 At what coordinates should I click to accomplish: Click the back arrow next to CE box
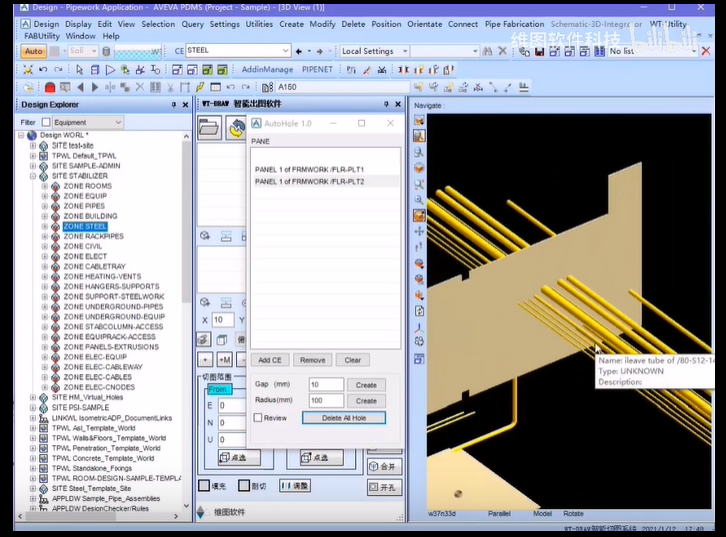[299, 51]
